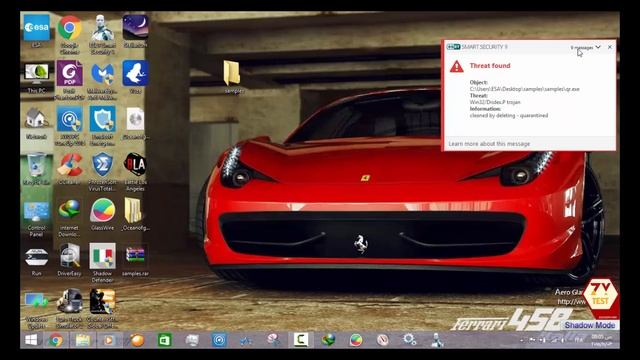640x360 pixels.
Task: Click 'Learn more about this message' link
Action: click(x=489, y=144)
